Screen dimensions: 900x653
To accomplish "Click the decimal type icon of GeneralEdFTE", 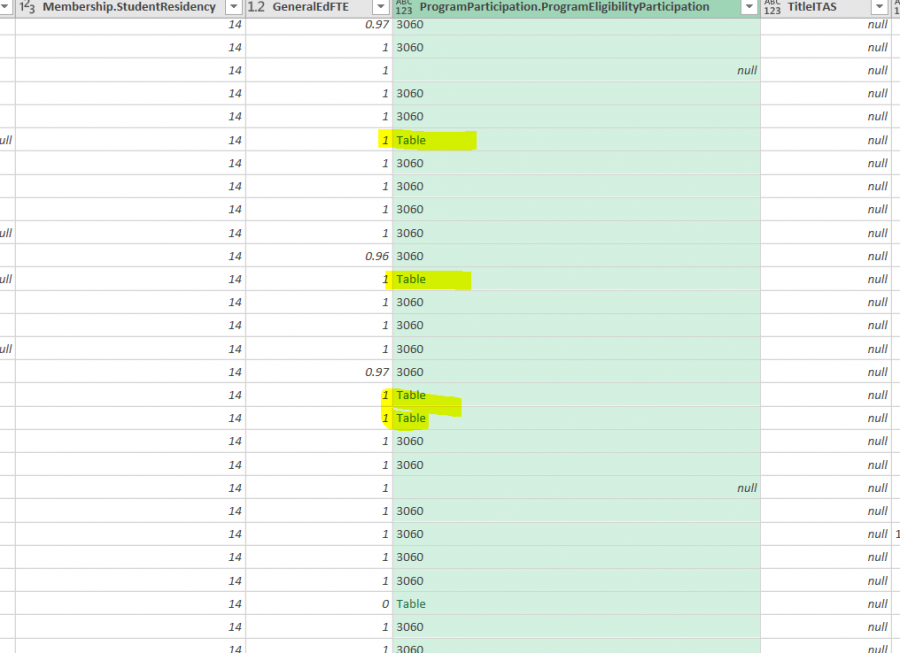I will pyautogui.click(x=256, y=7).
